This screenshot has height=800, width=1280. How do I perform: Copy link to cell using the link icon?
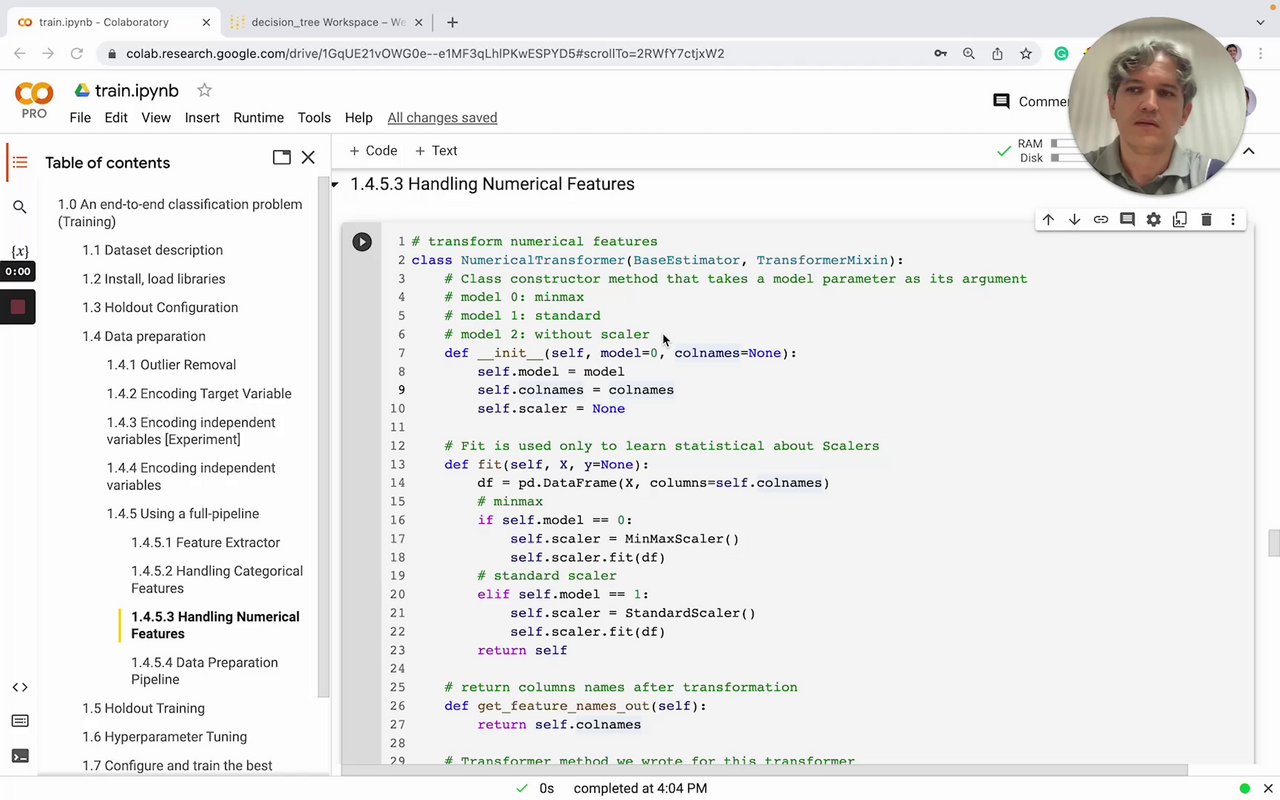(x=1101, y=220)
